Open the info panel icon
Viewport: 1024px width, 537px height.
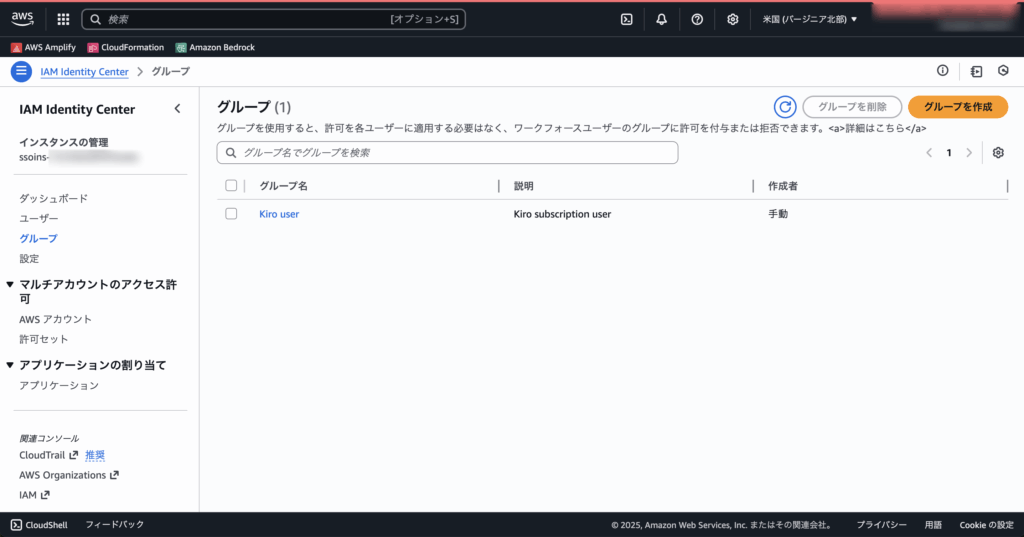tap(942, 71)
